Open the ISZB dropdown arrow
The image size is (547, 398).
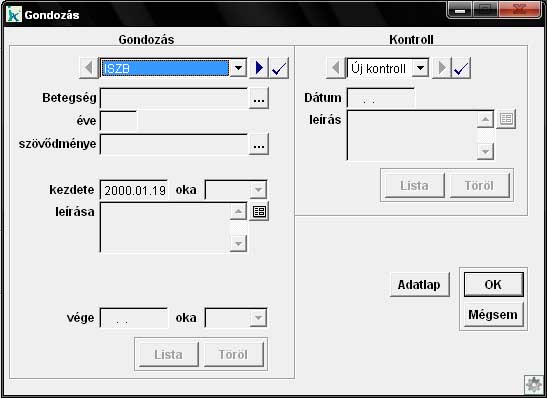point(239,68)
